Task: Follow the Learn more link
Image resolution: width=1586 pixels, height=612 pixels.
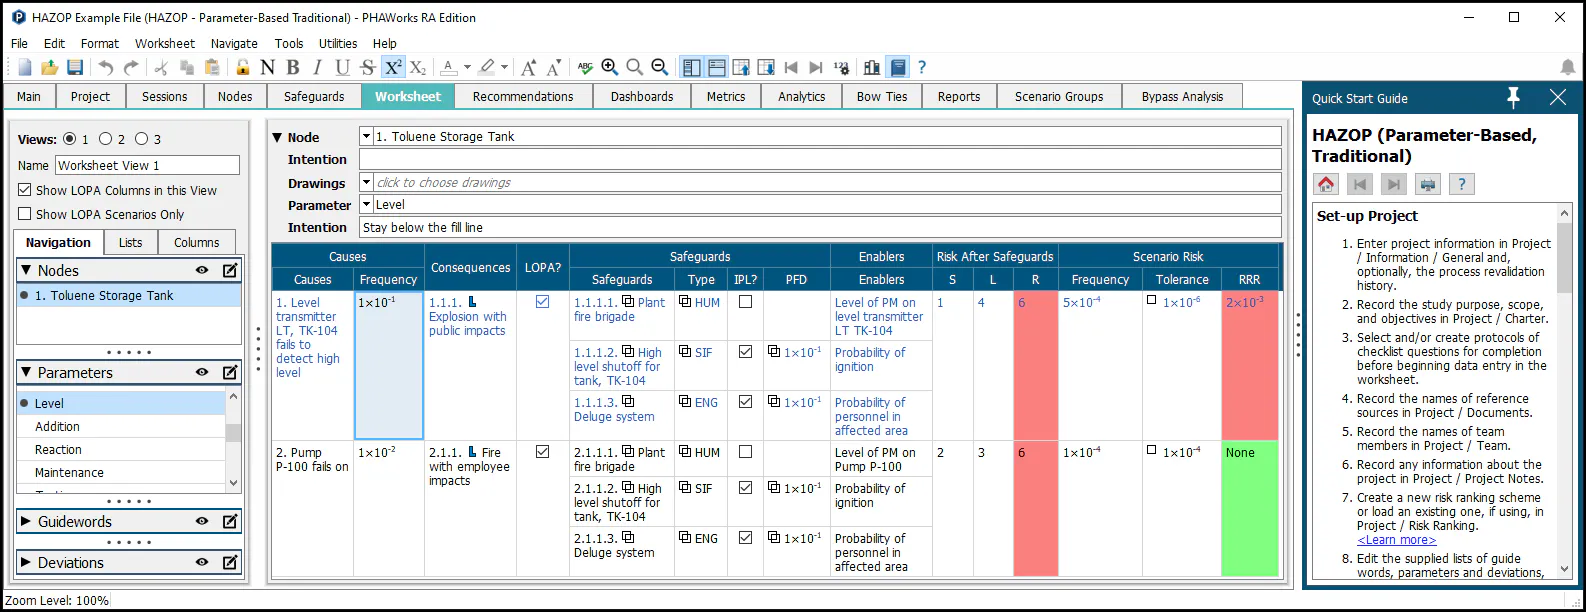Action: [x=1396, y=540]
